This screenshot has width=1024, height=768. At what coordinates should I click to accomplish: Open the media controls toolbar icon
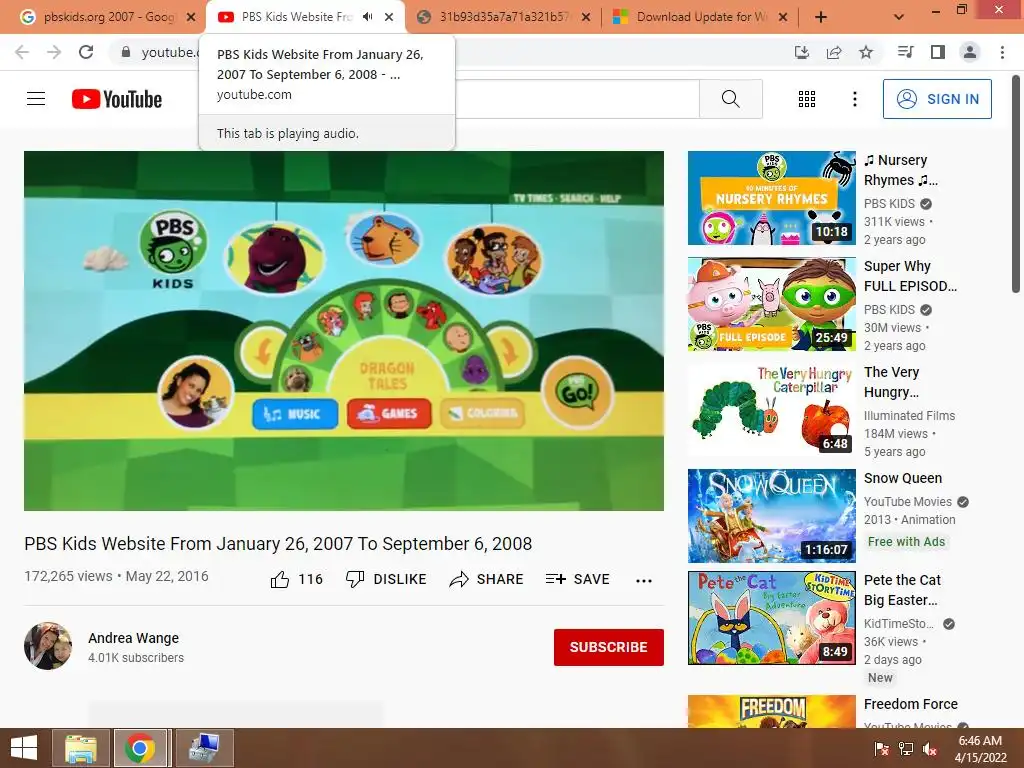point(905,52)
